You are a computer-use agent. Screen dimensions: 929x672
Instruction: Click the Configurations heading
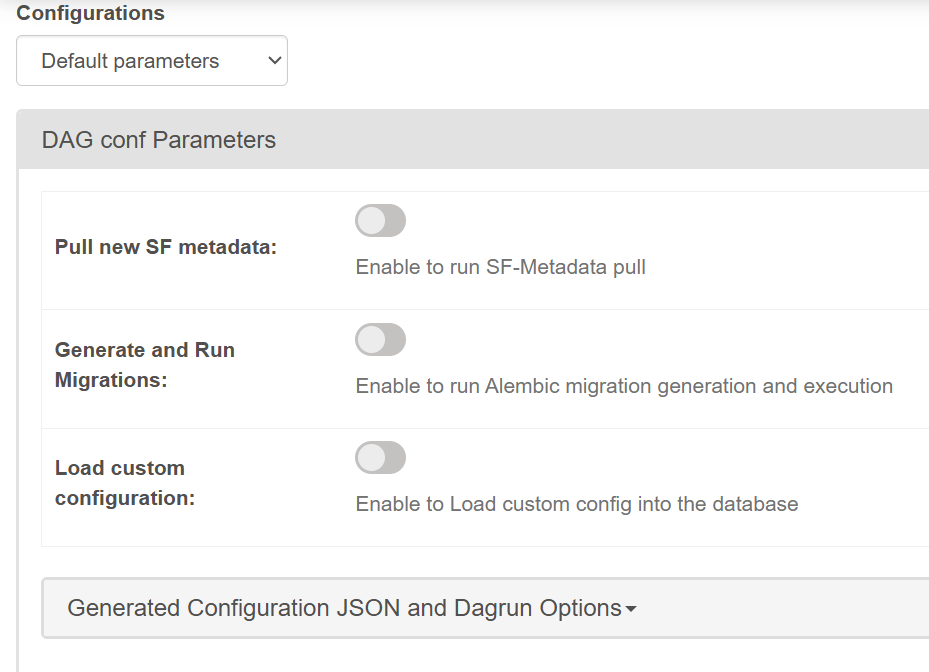[x=90, y=14]
